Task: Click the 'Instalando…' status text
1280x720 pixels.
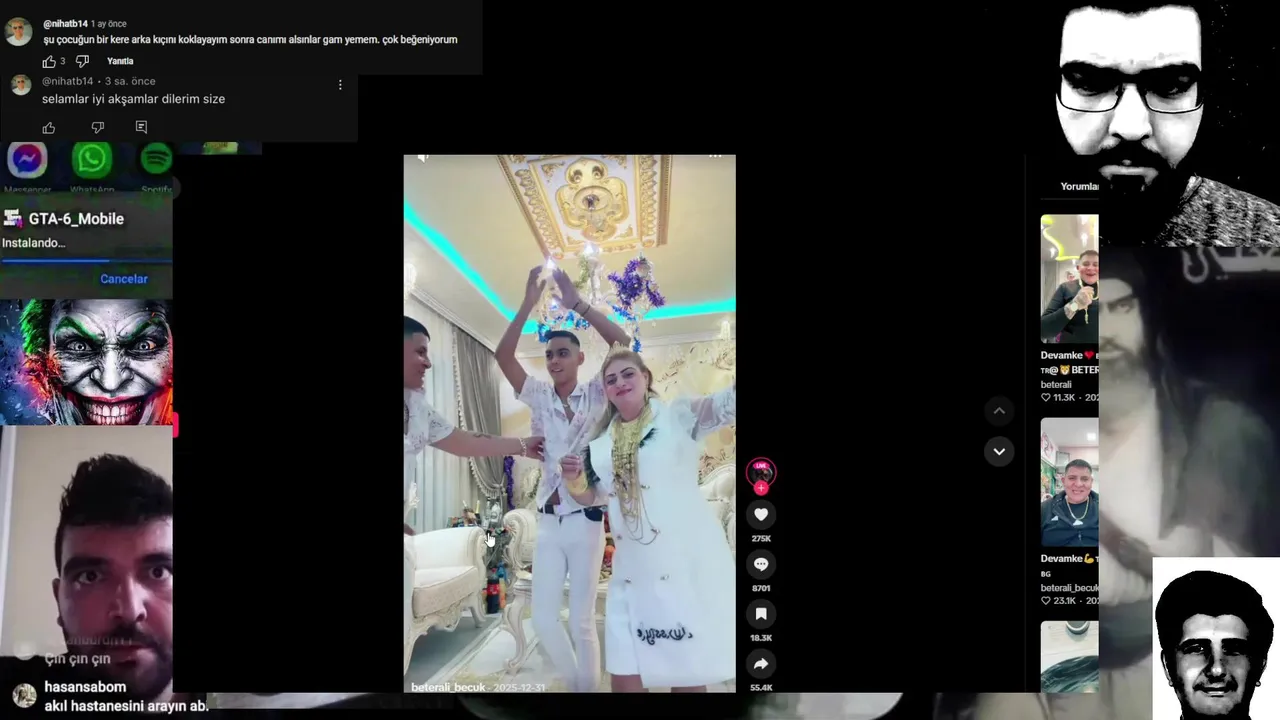Action: point(33,243)
